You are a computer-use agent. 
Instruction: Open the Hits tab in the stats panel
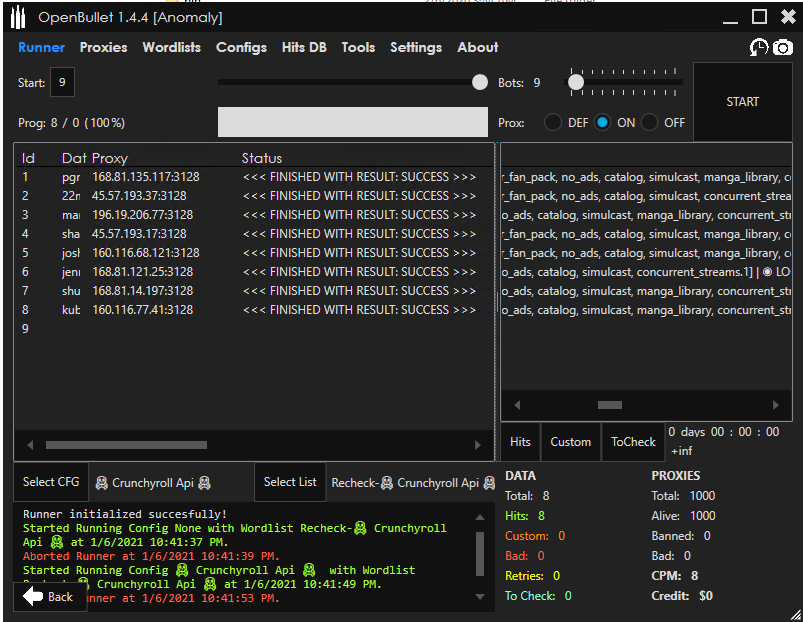[520, 441]
